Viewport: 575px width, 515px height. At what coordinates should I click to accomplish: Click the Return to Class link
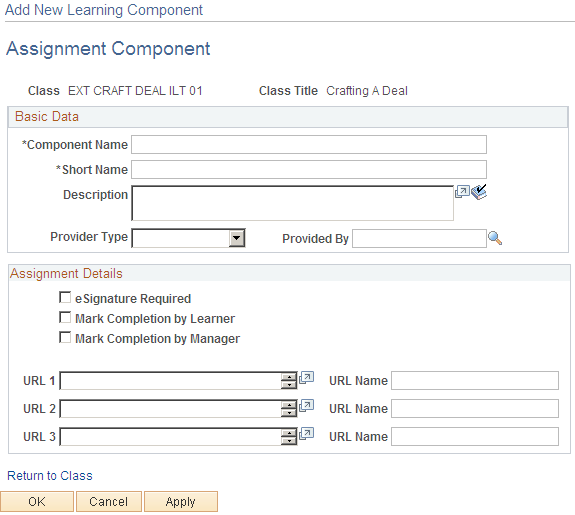tap(50, 476)
